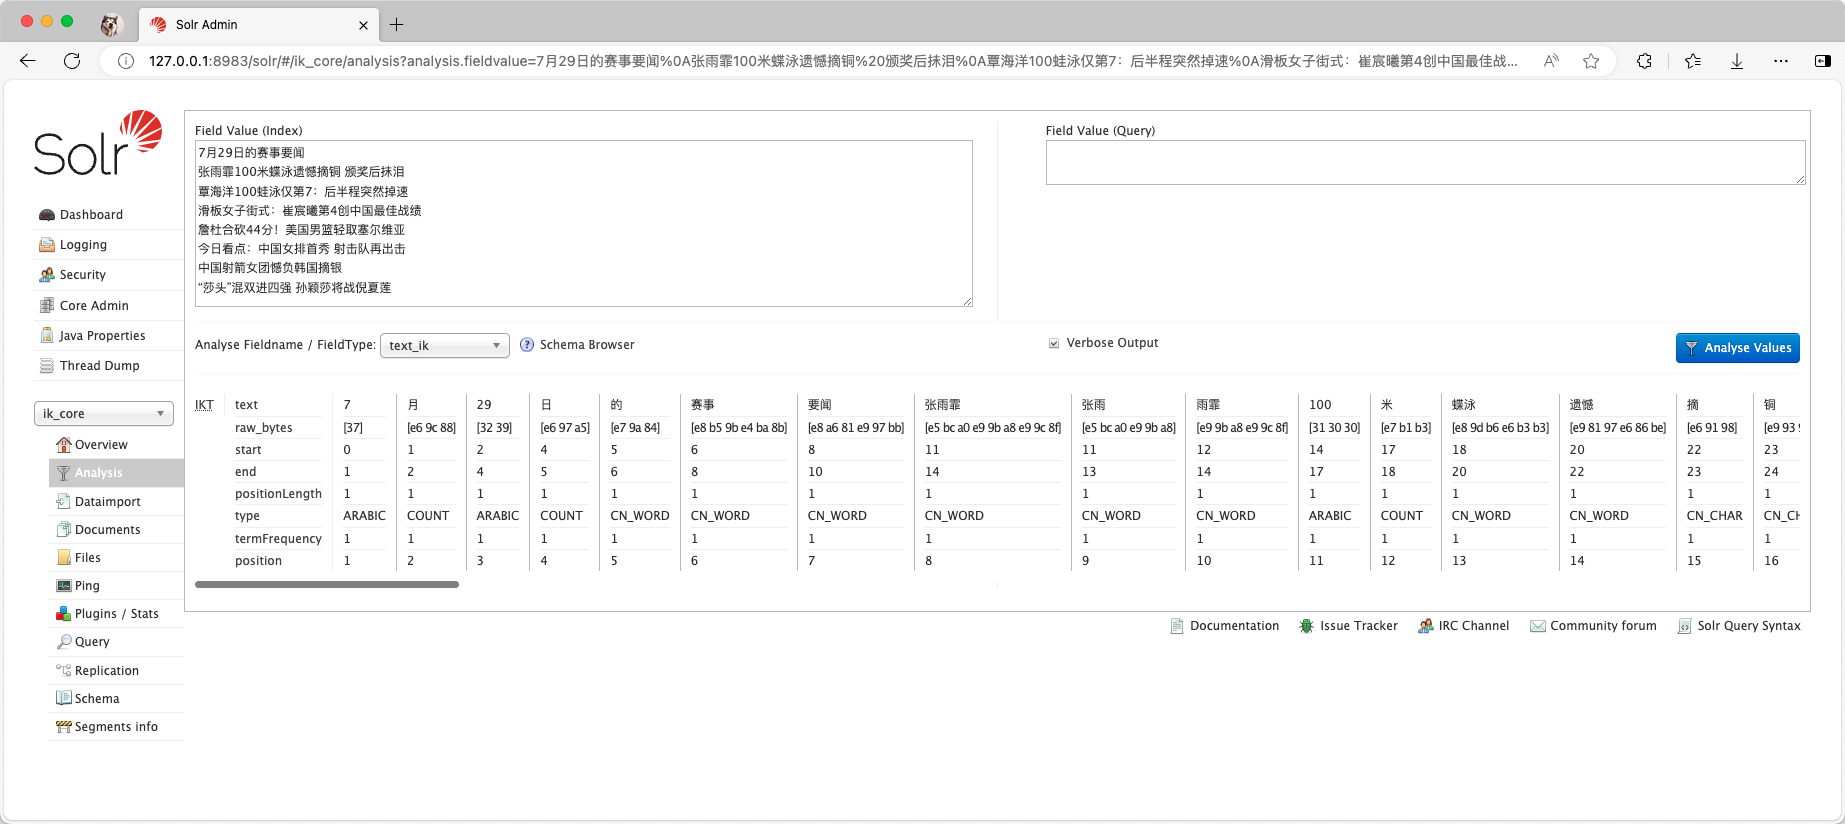Click the site information icon in address bar
Image resolution: width=1845 pixels, height=824 pixels.
[126, 61]
